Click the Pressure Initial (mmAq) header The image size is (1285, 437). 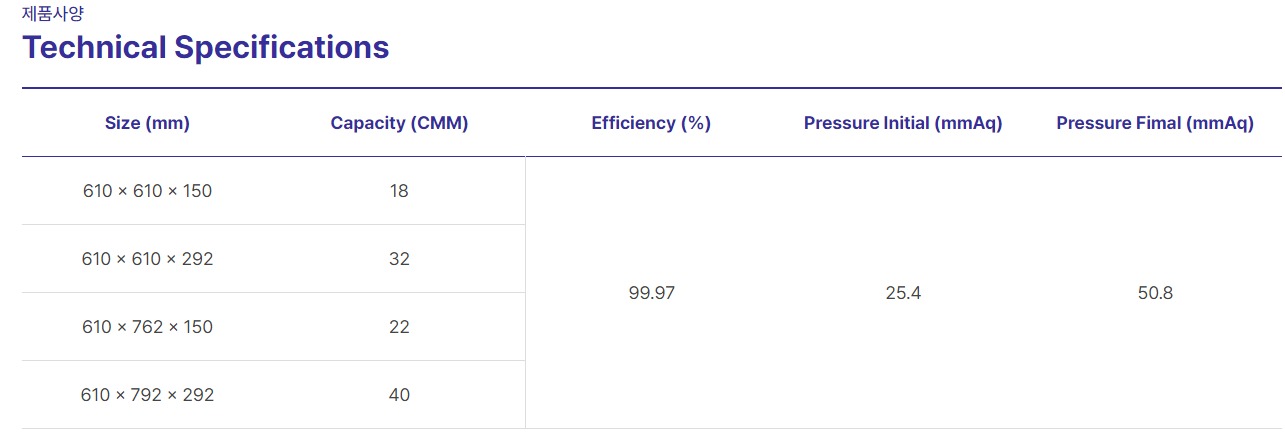coord(903,123)
